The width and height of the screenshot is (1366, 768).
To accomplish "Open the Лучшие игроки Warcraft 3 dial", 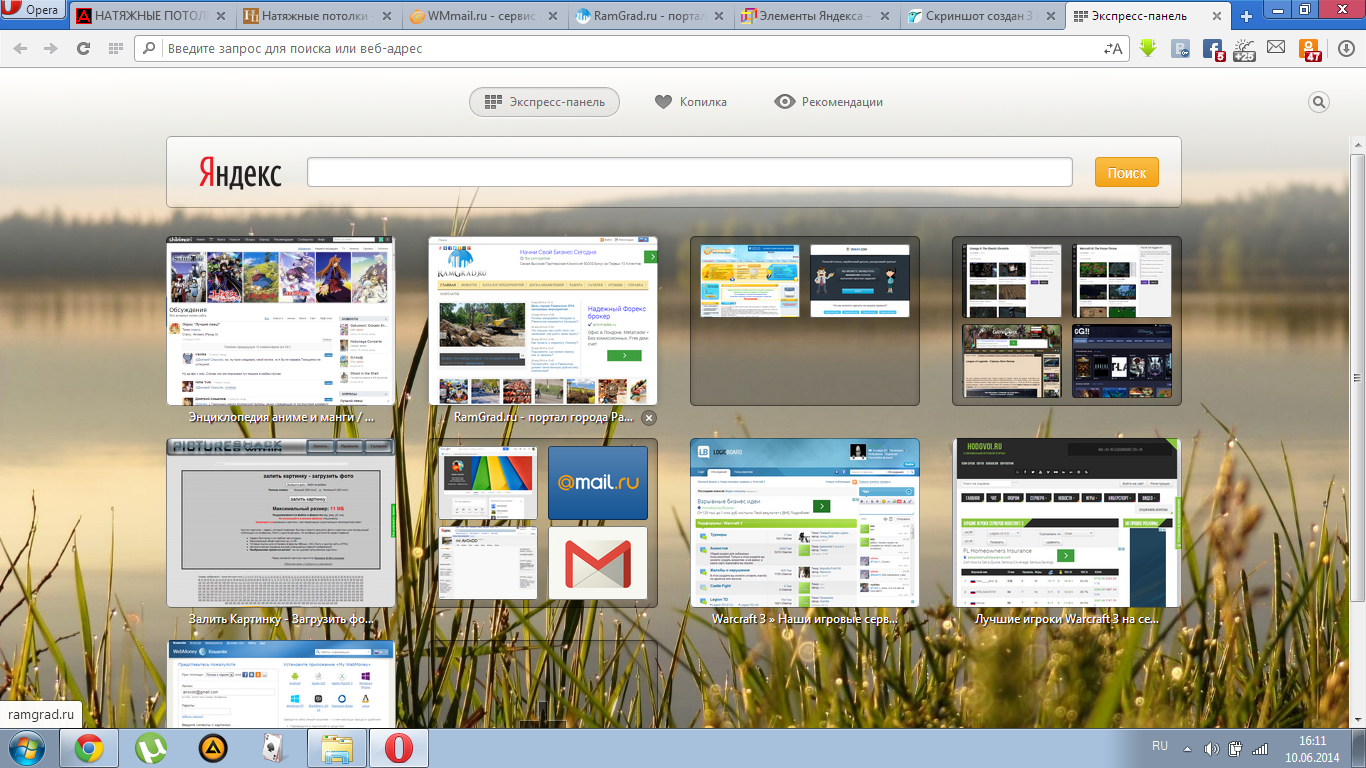I will pyautogui.click(x=1067, y=523).
